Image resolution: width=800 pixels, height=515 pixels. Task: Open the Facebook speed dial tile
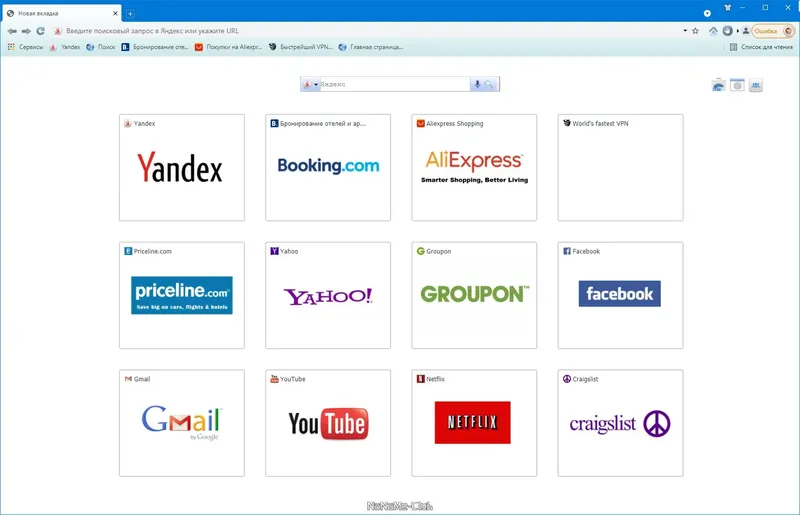[x=620, y=295]
